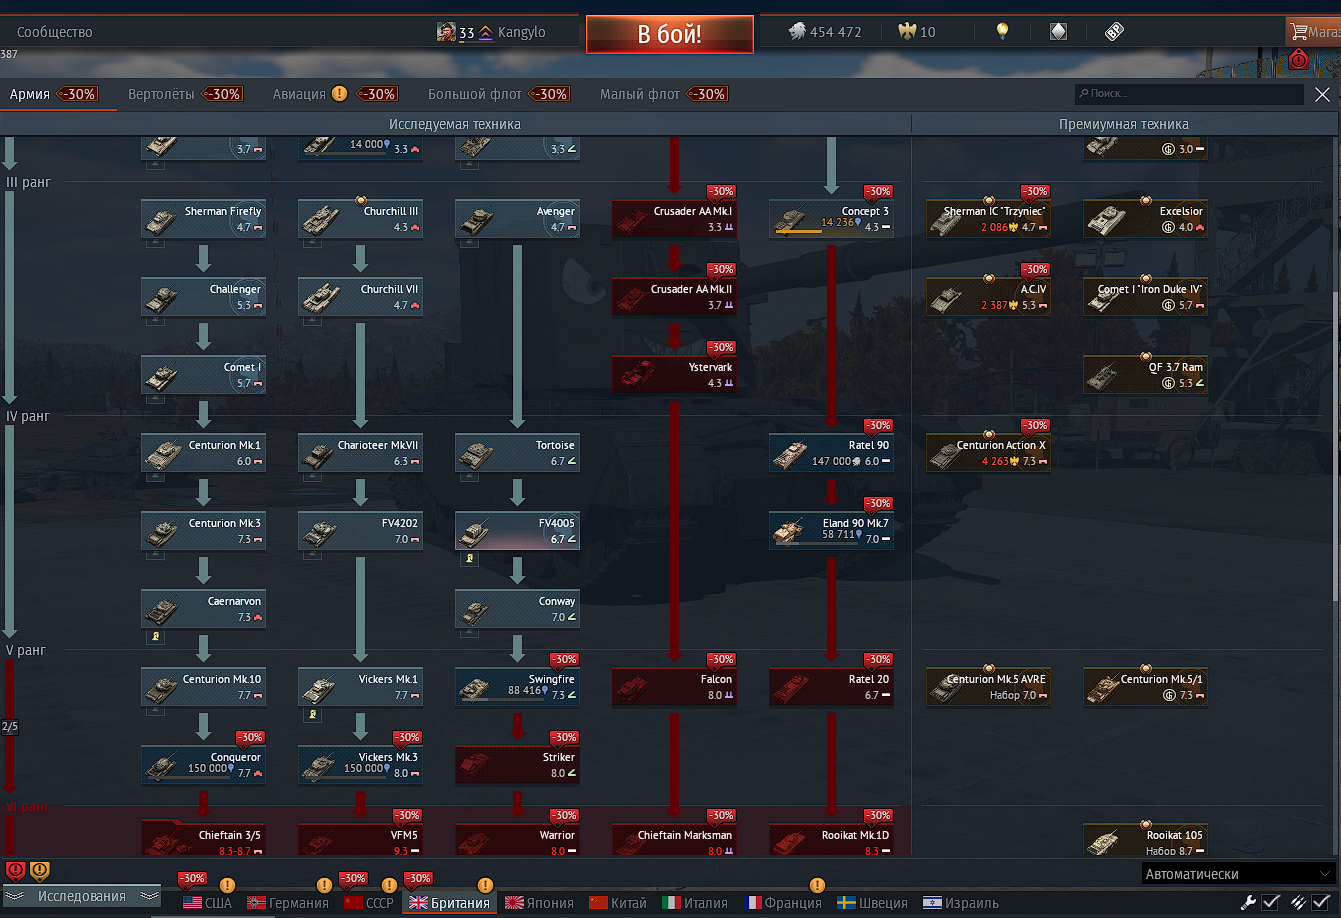This screenshot has height=918, width=1341.
Task: Open the Сообщество menu
Action: pyautogui.click(x=55, y=32)
